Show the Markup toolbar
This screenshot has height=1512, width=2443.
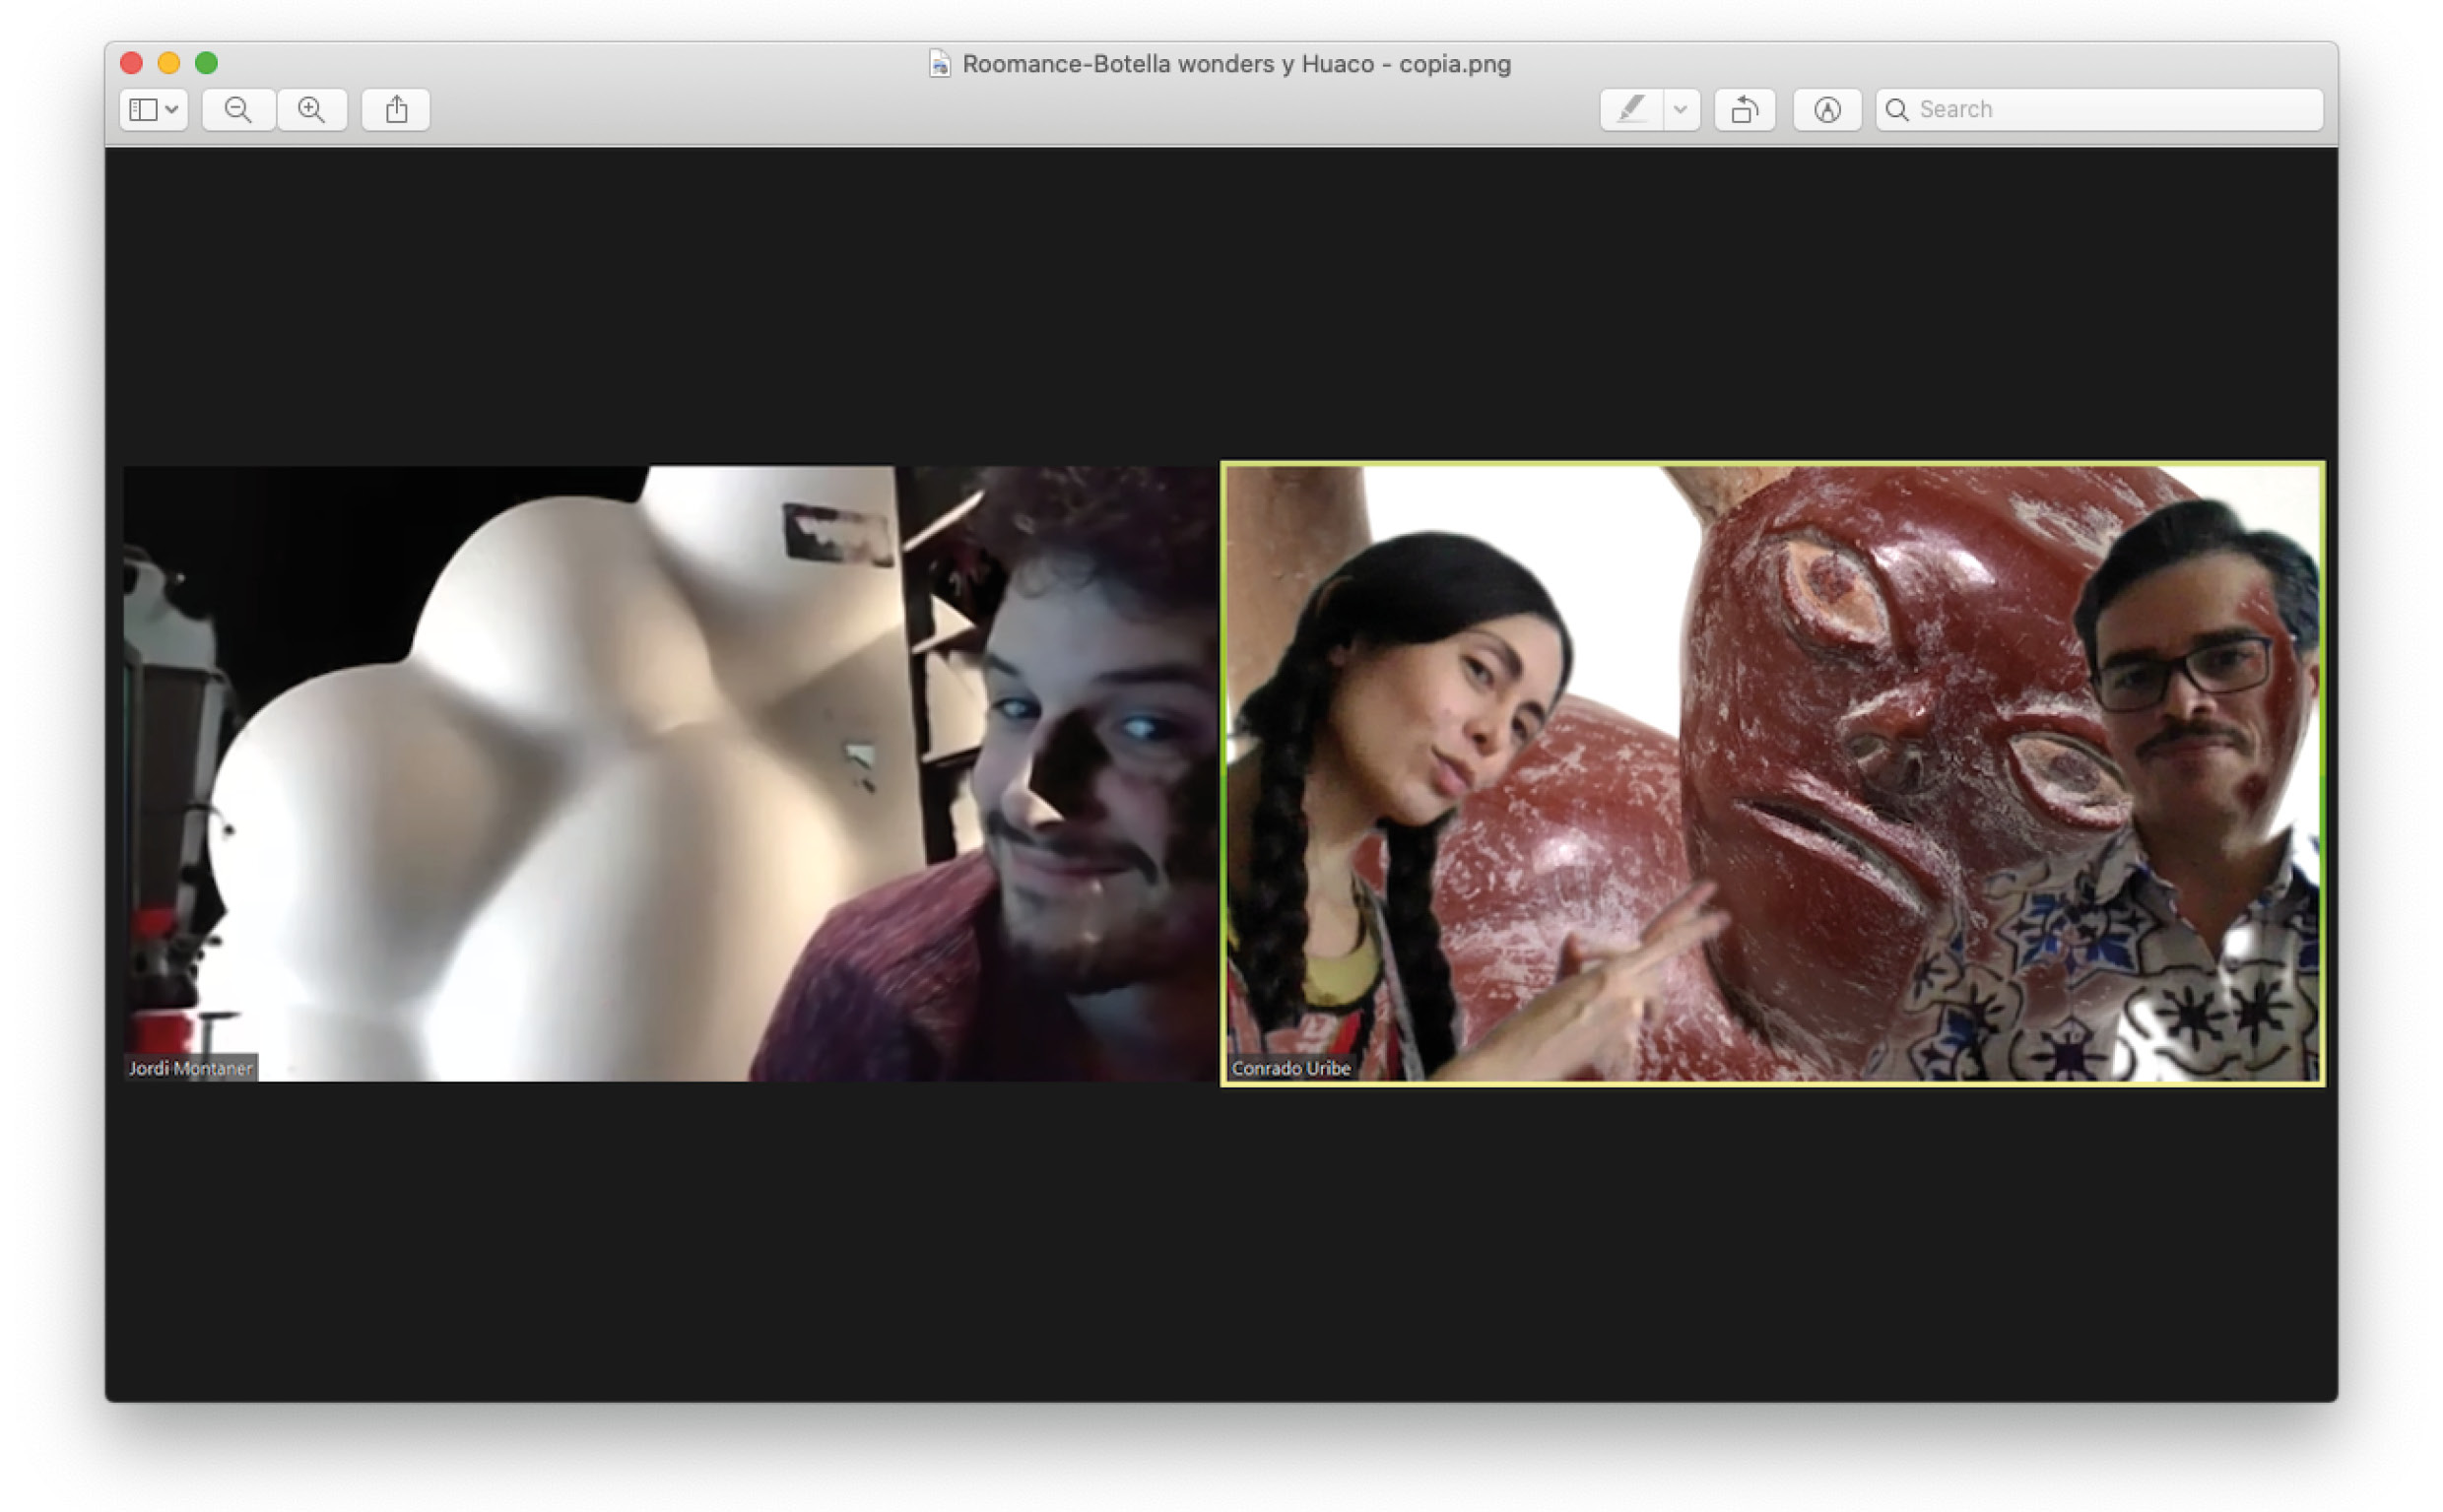point(1827,109)
